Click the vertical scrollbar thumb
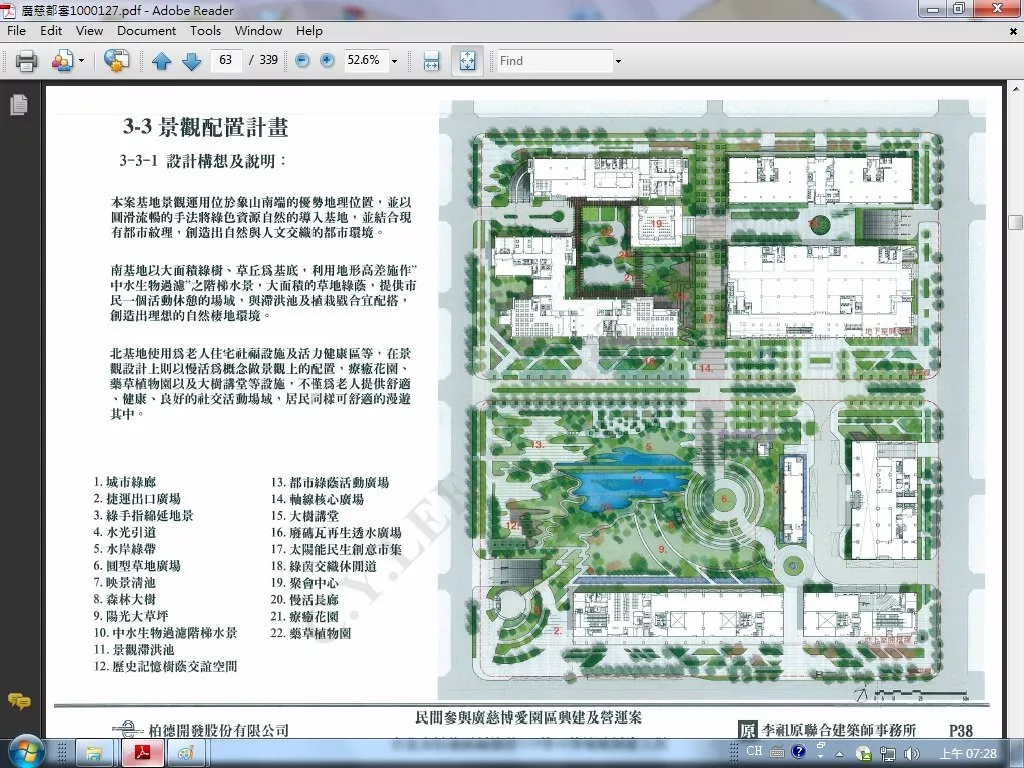Screen dimensions: 1024x768 [1015, 222]
